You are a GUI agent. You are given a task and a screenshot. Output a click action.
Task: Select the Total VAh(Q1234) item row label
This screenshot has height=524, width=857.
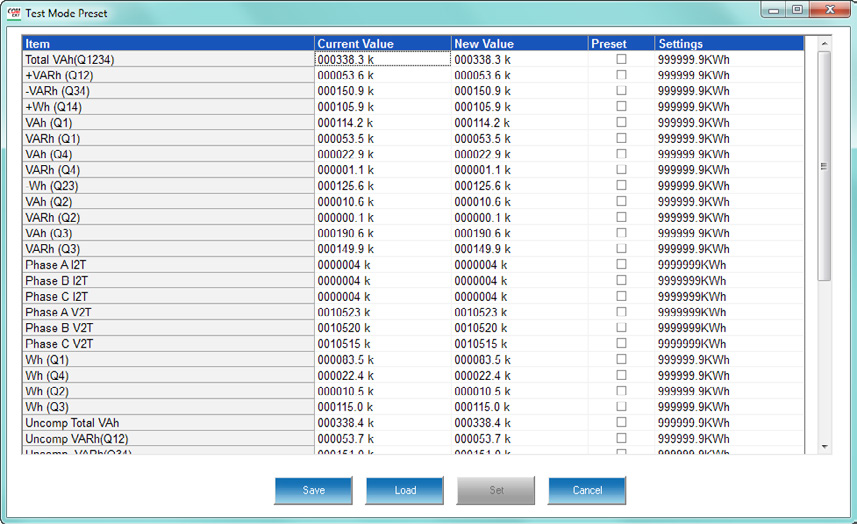click(x=168, y=60)
